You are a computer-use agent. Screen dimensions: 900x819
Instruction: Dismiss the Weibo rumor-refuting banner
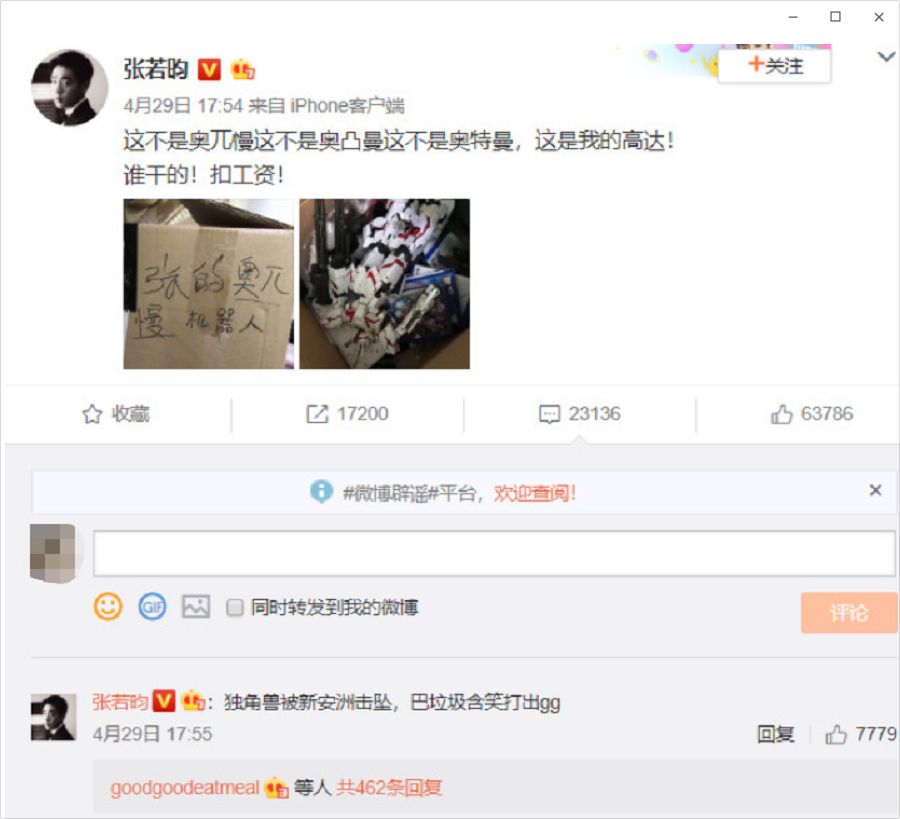tap(875, 490)
